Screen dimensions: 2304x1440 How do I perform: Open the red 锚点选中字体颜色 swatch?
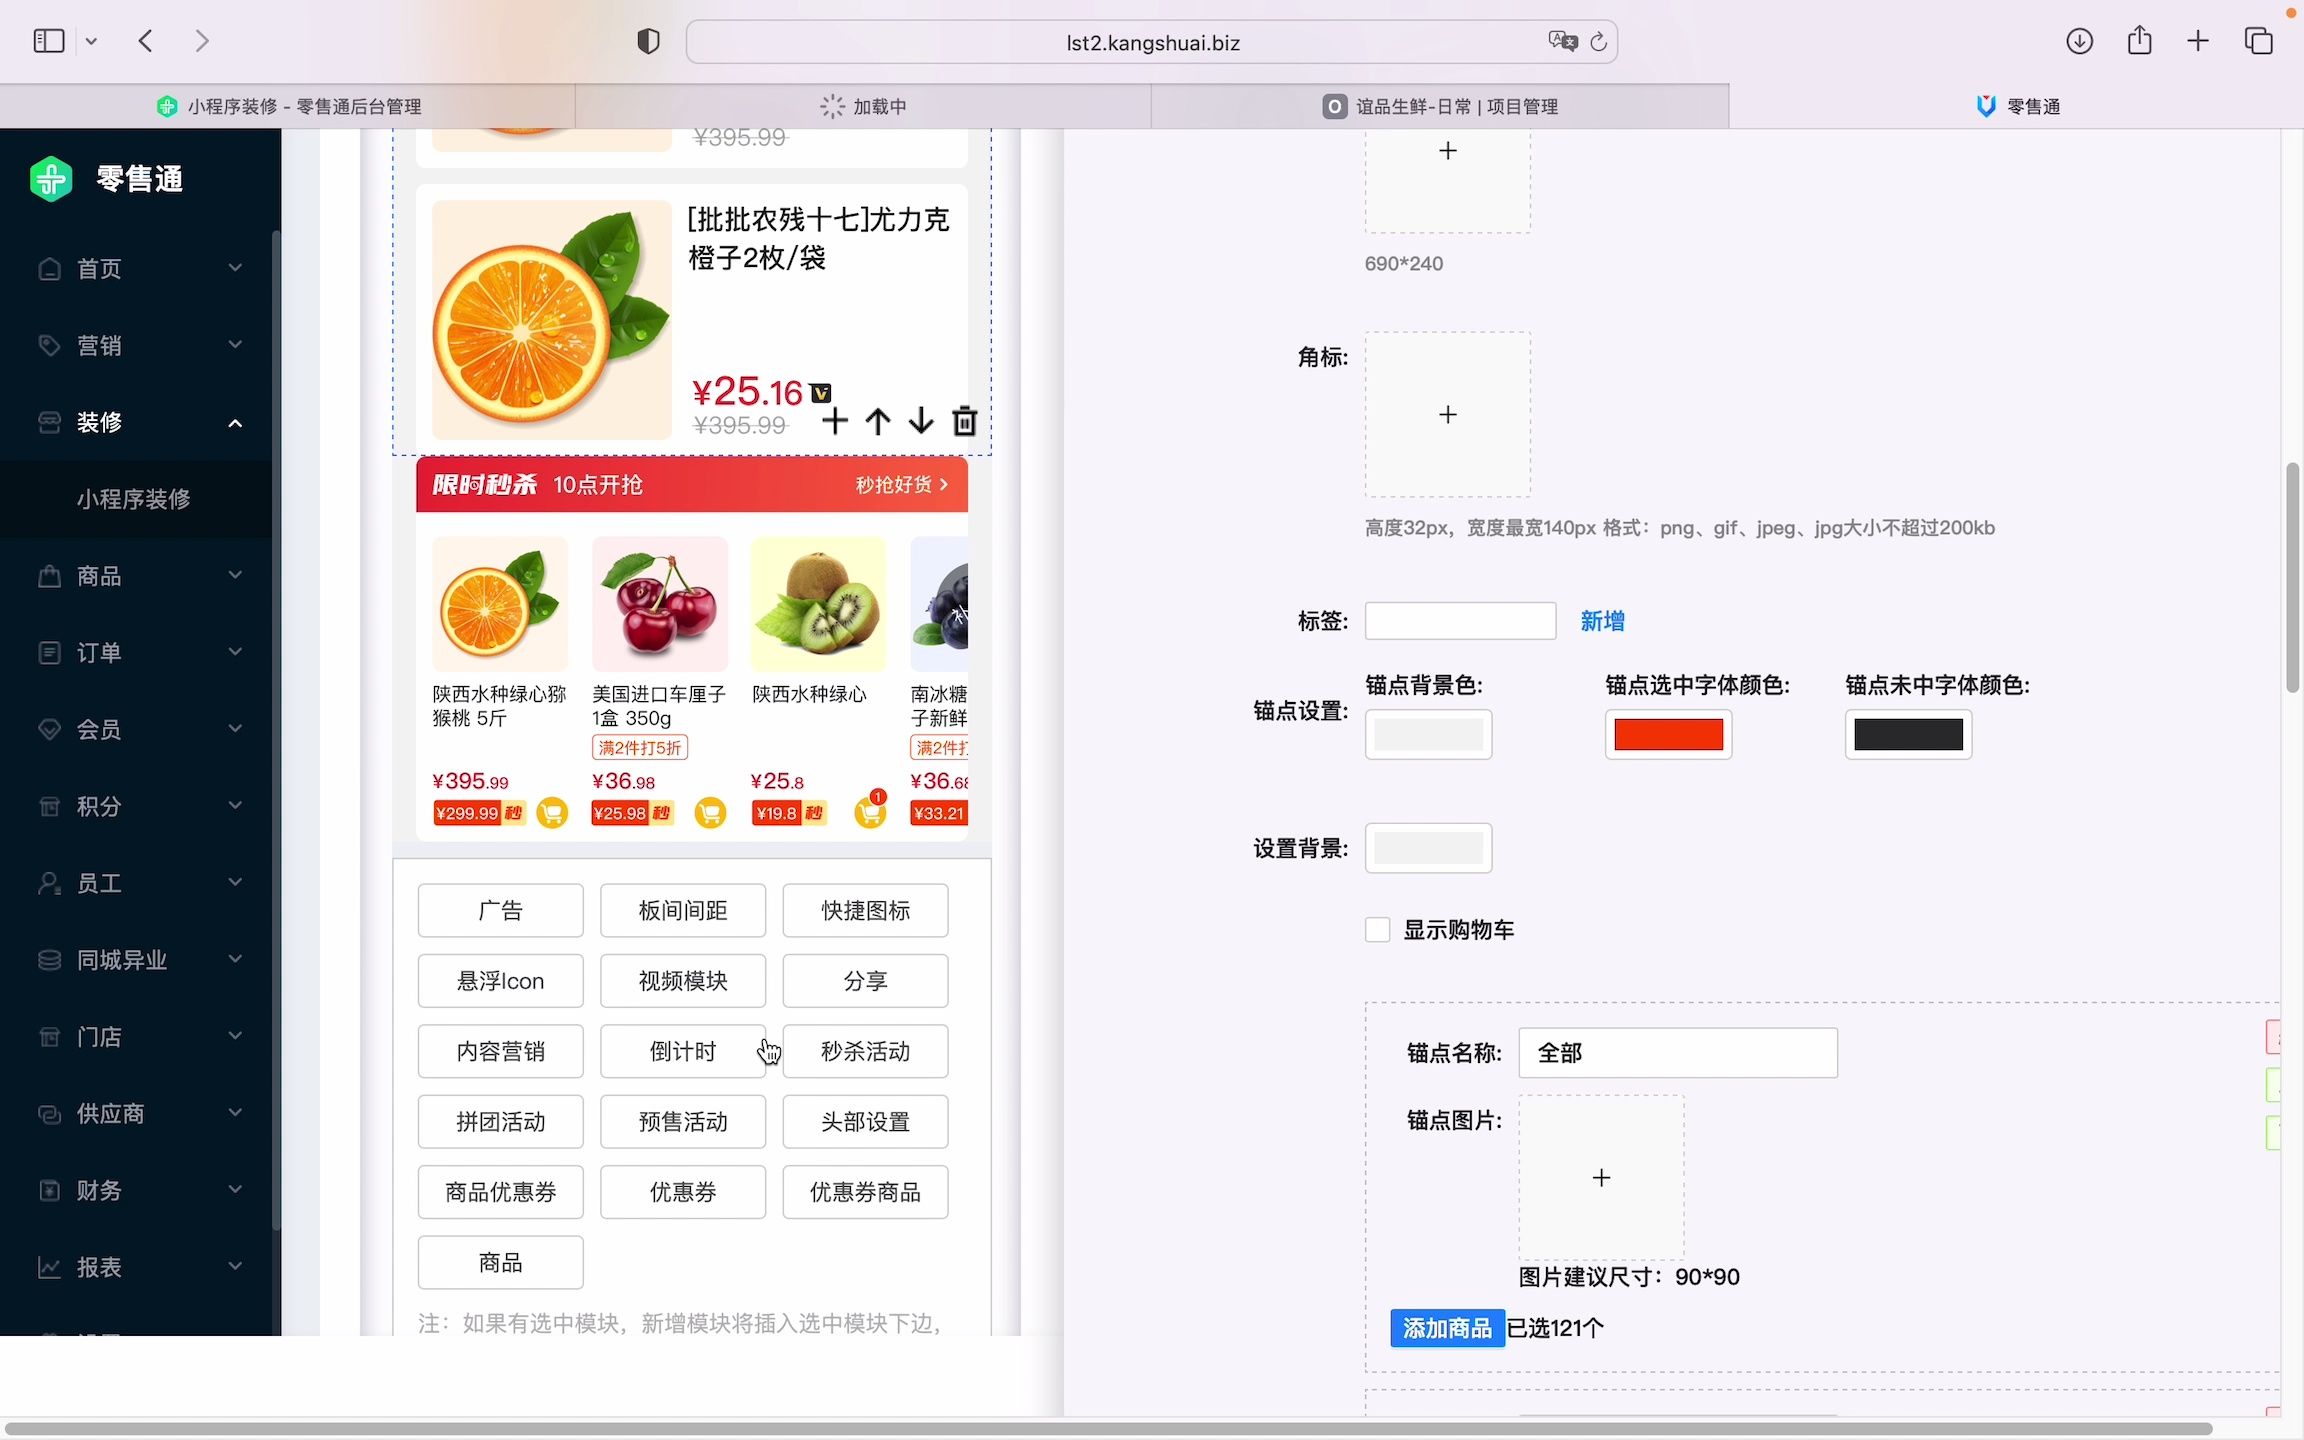coord(1668,735)
